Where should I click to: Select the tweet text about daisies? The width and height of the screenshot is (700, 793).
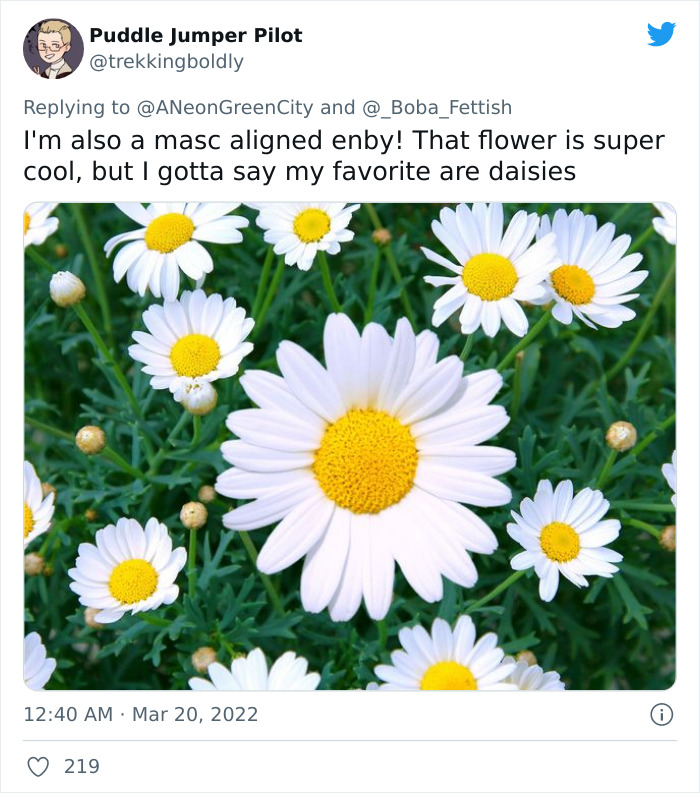pyautogui.click(x=344, y=156)
